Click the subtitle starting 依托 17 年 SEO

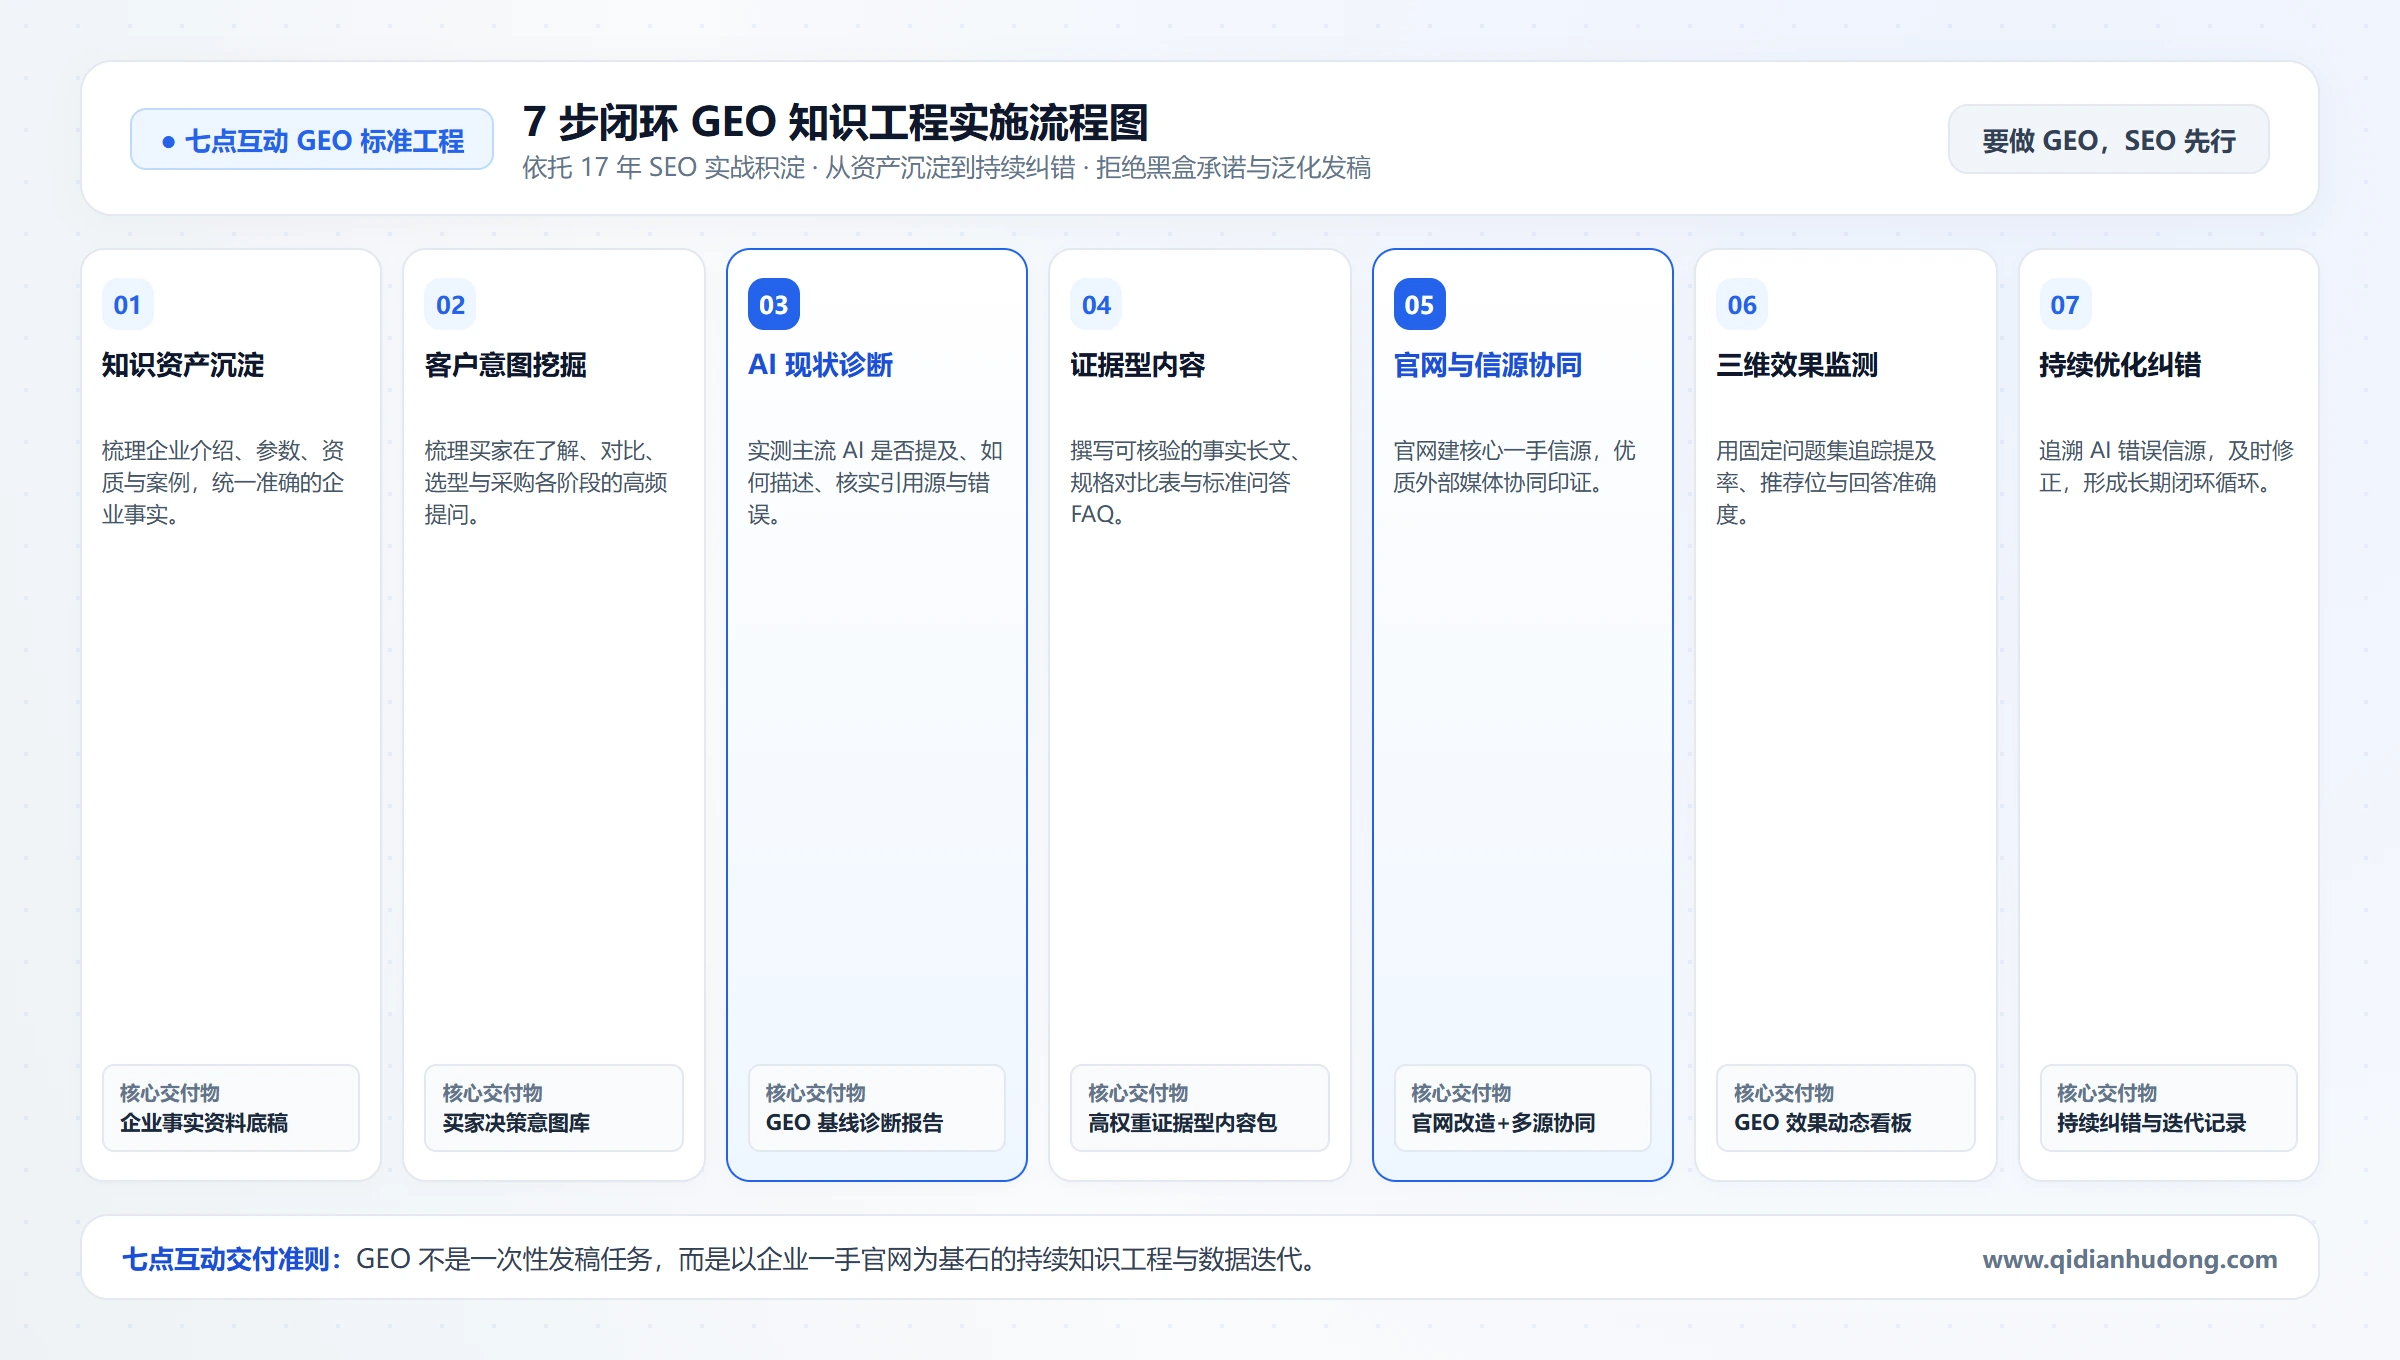[946, 167]
